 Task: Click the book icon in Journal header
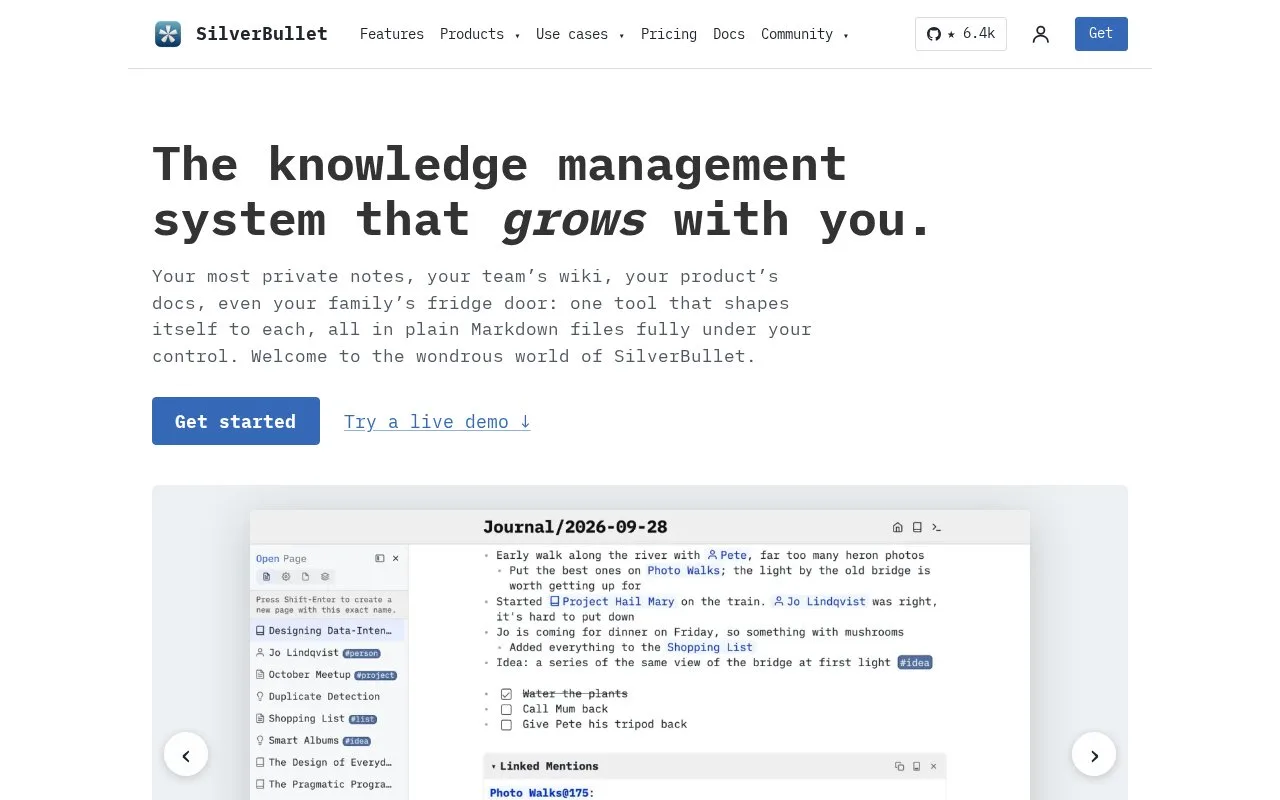(x=917, y=527)
